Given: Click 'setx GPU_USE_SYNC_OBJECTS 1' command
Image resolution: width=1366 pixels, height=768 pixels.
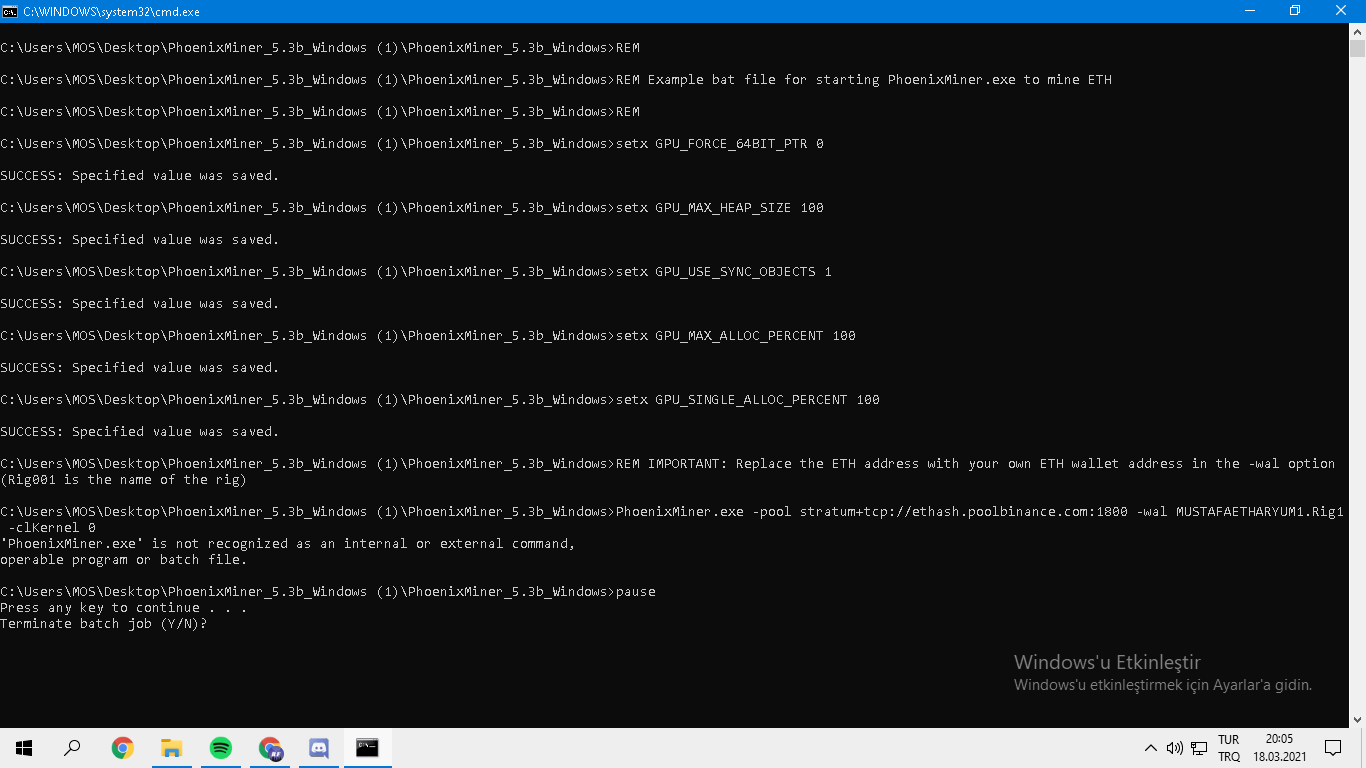Looking at the screenshot, I should (x=724, y=272).
